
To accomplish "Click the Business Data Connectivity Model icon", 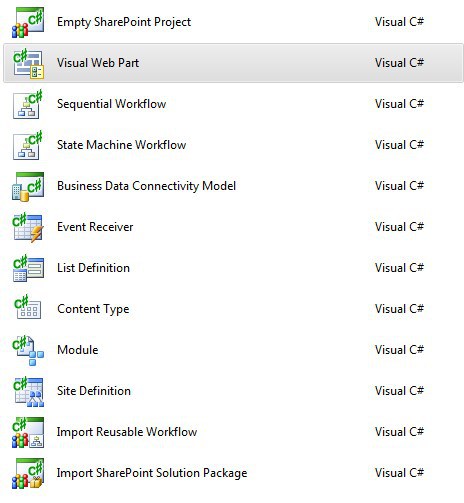I will 28,186.
